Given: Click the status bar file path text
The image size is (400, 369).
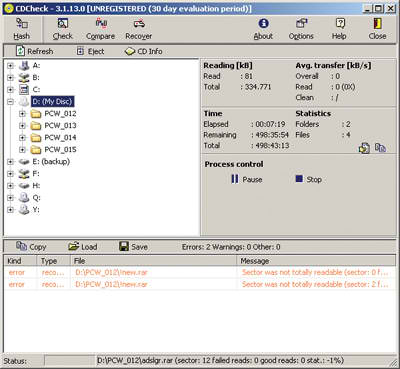Looking at the screenshot, I should 220,361.
